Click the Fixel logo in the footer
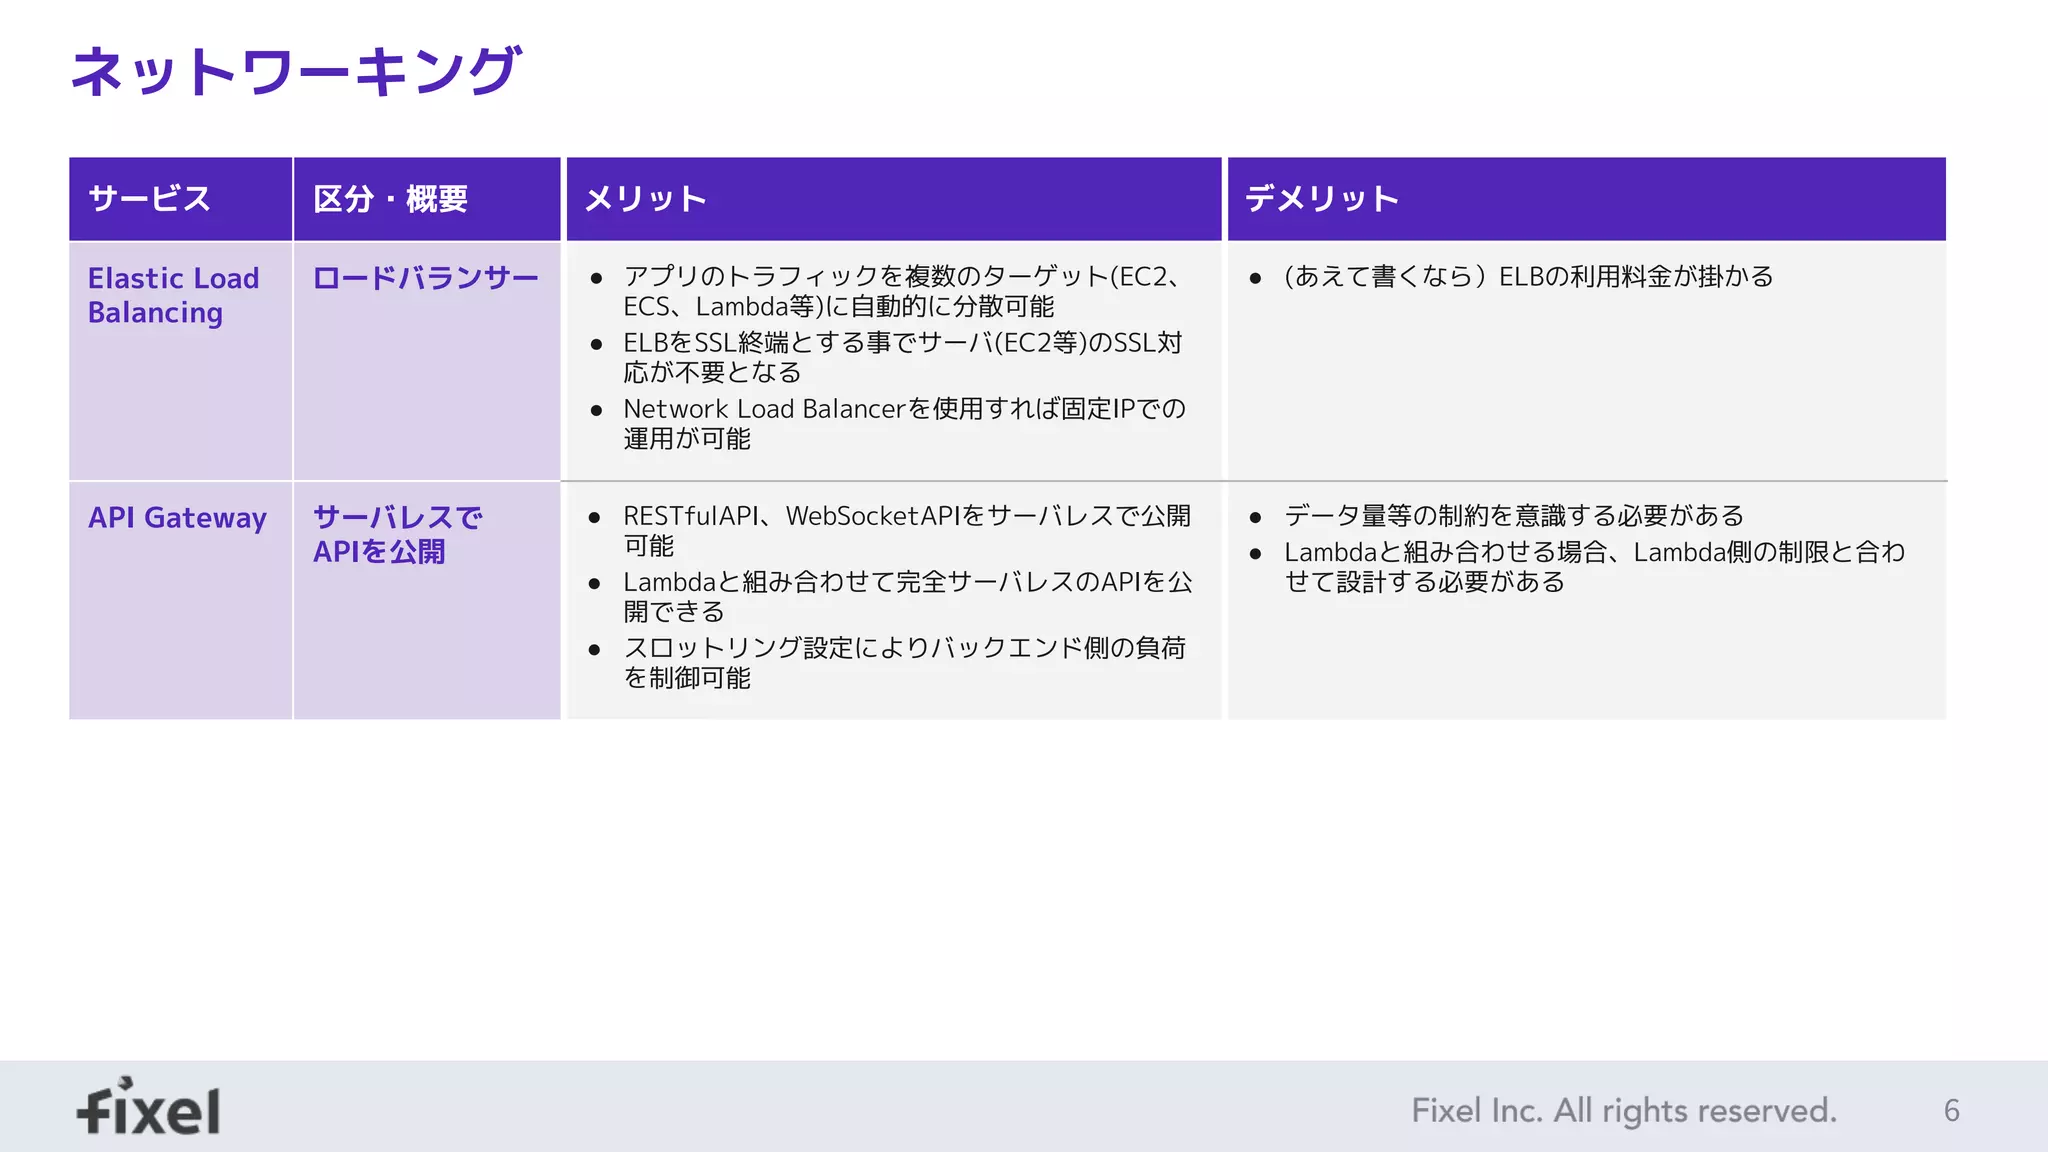Viewport: 2048px width, 1152px height. click(x=148, y=1108)
